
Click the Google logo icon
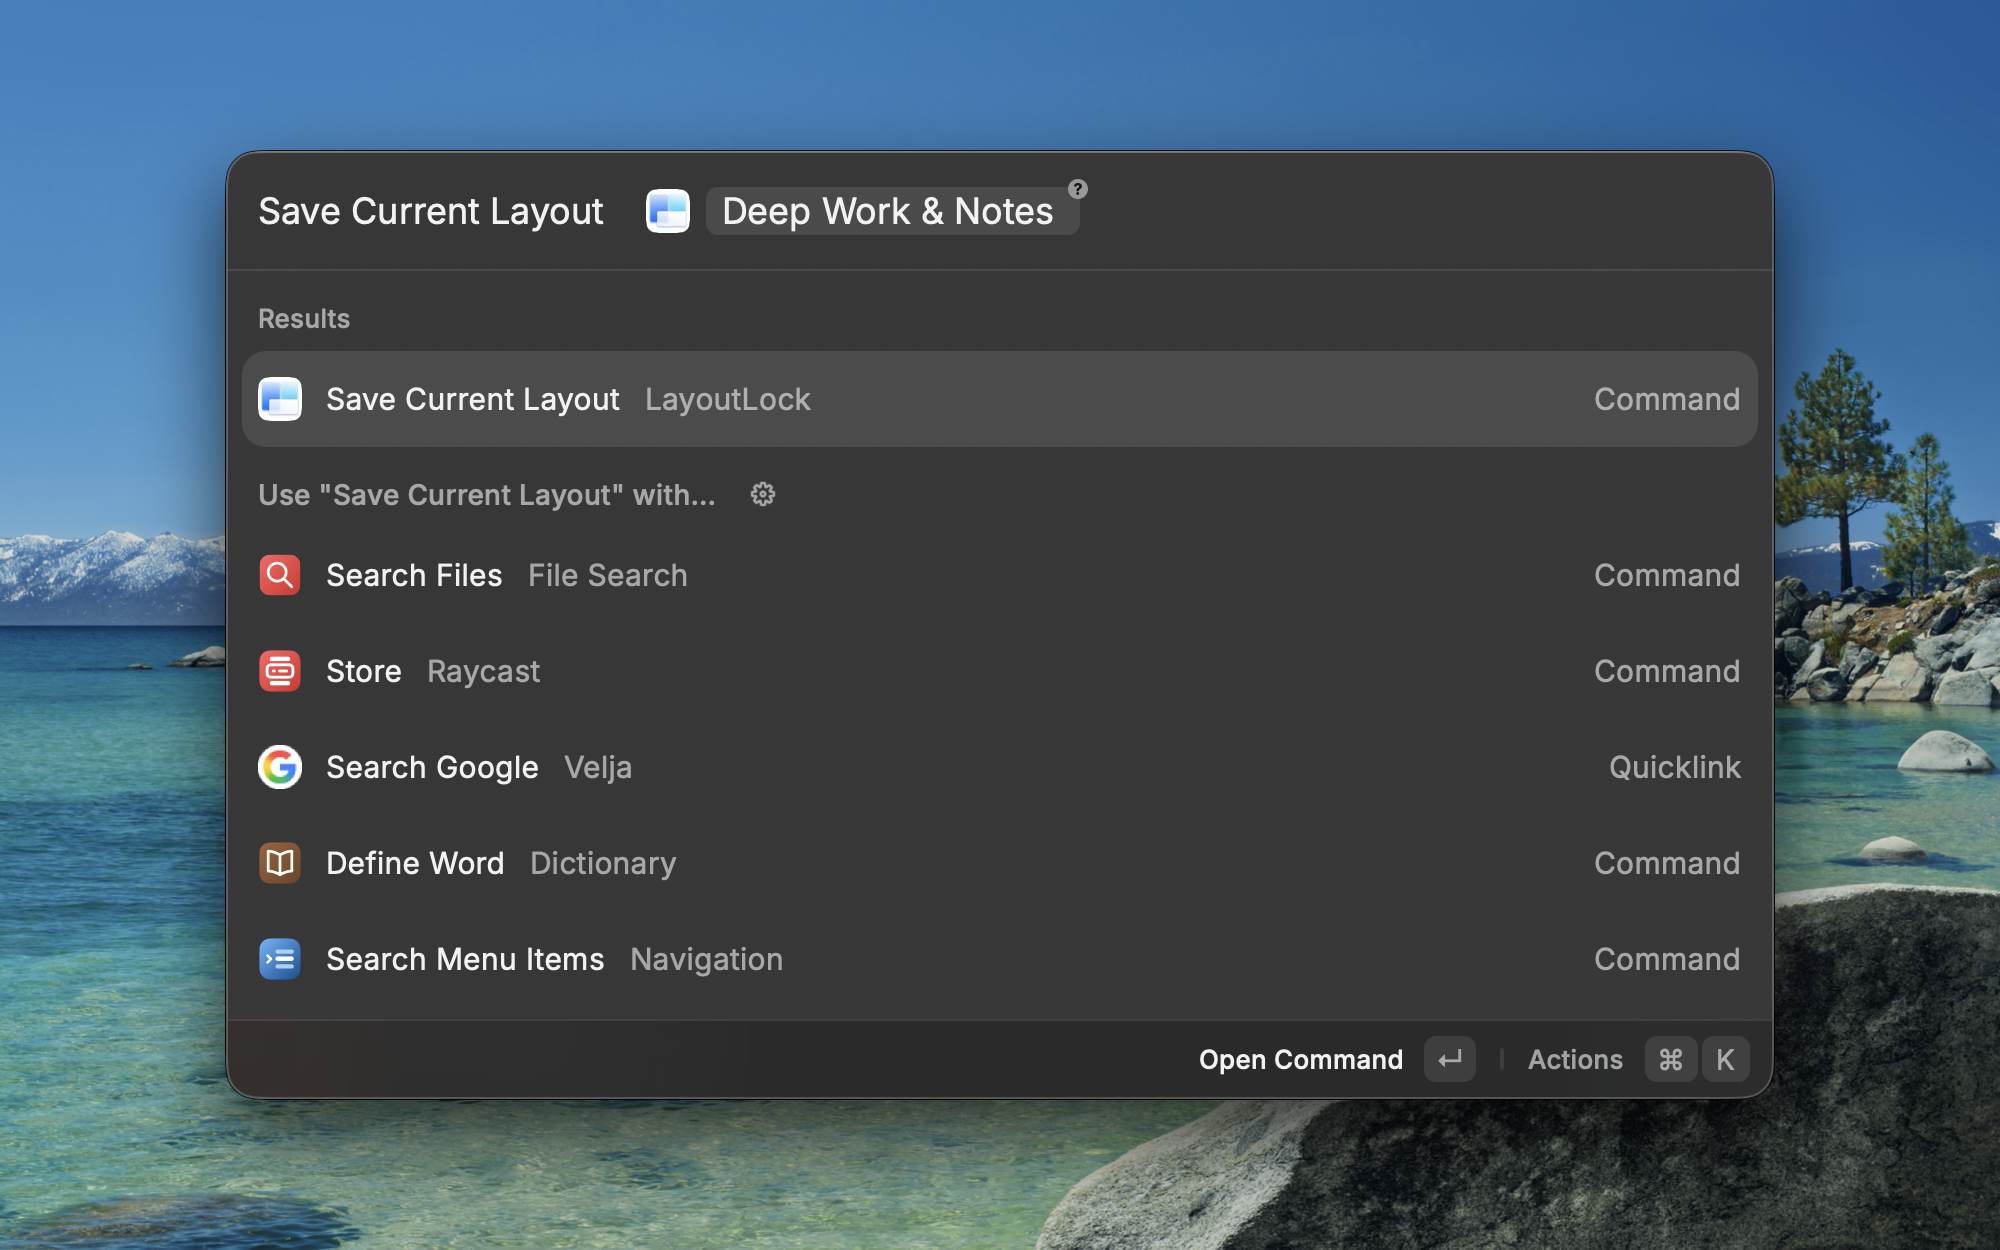coord(280,767)
